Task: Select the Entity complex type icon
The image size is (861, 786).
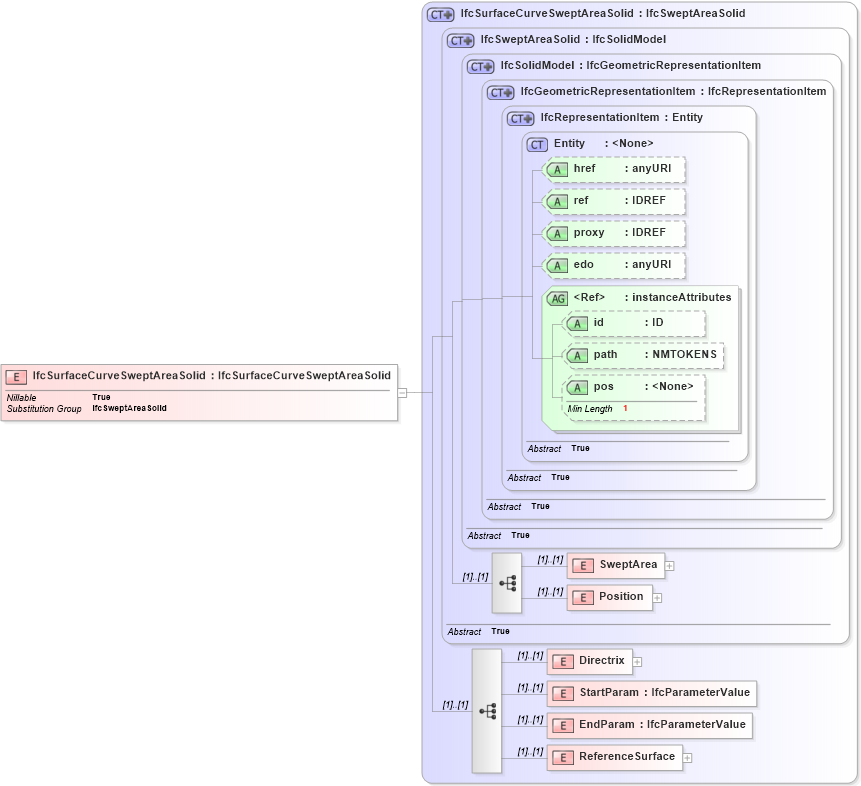Action: (x=537, y=143)
